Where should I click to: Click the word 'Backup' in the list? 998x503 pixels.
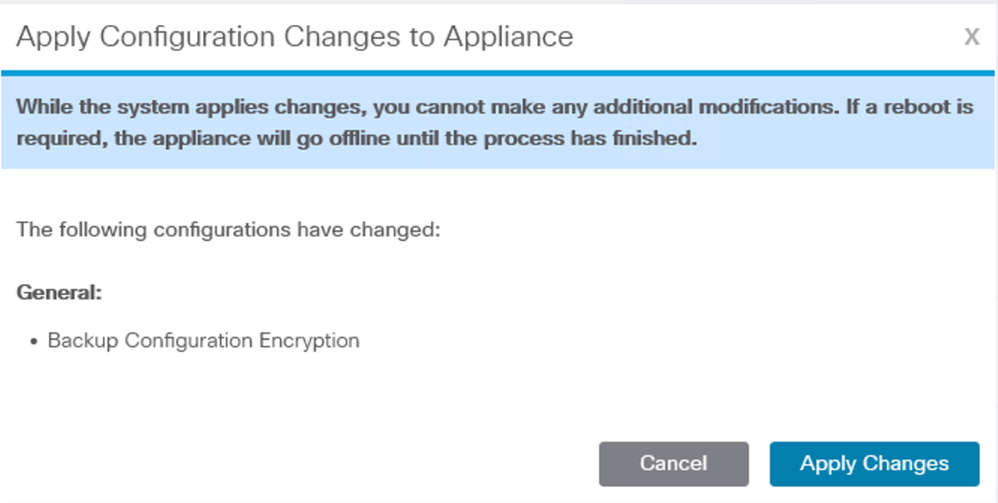pos(83,341)
